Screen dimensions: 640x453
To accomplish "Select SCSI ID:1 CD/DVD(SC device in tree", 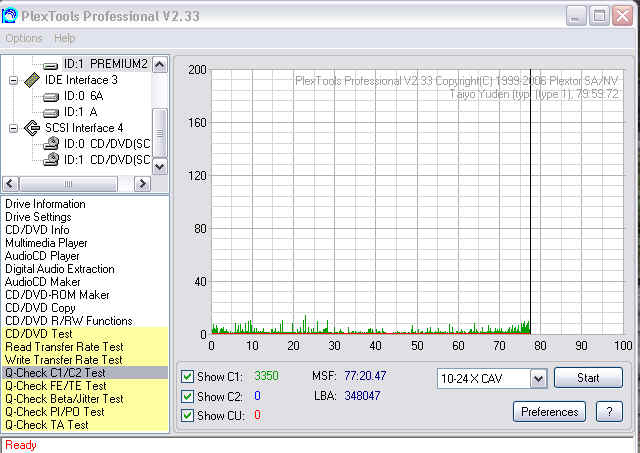I will pos(107,160).
